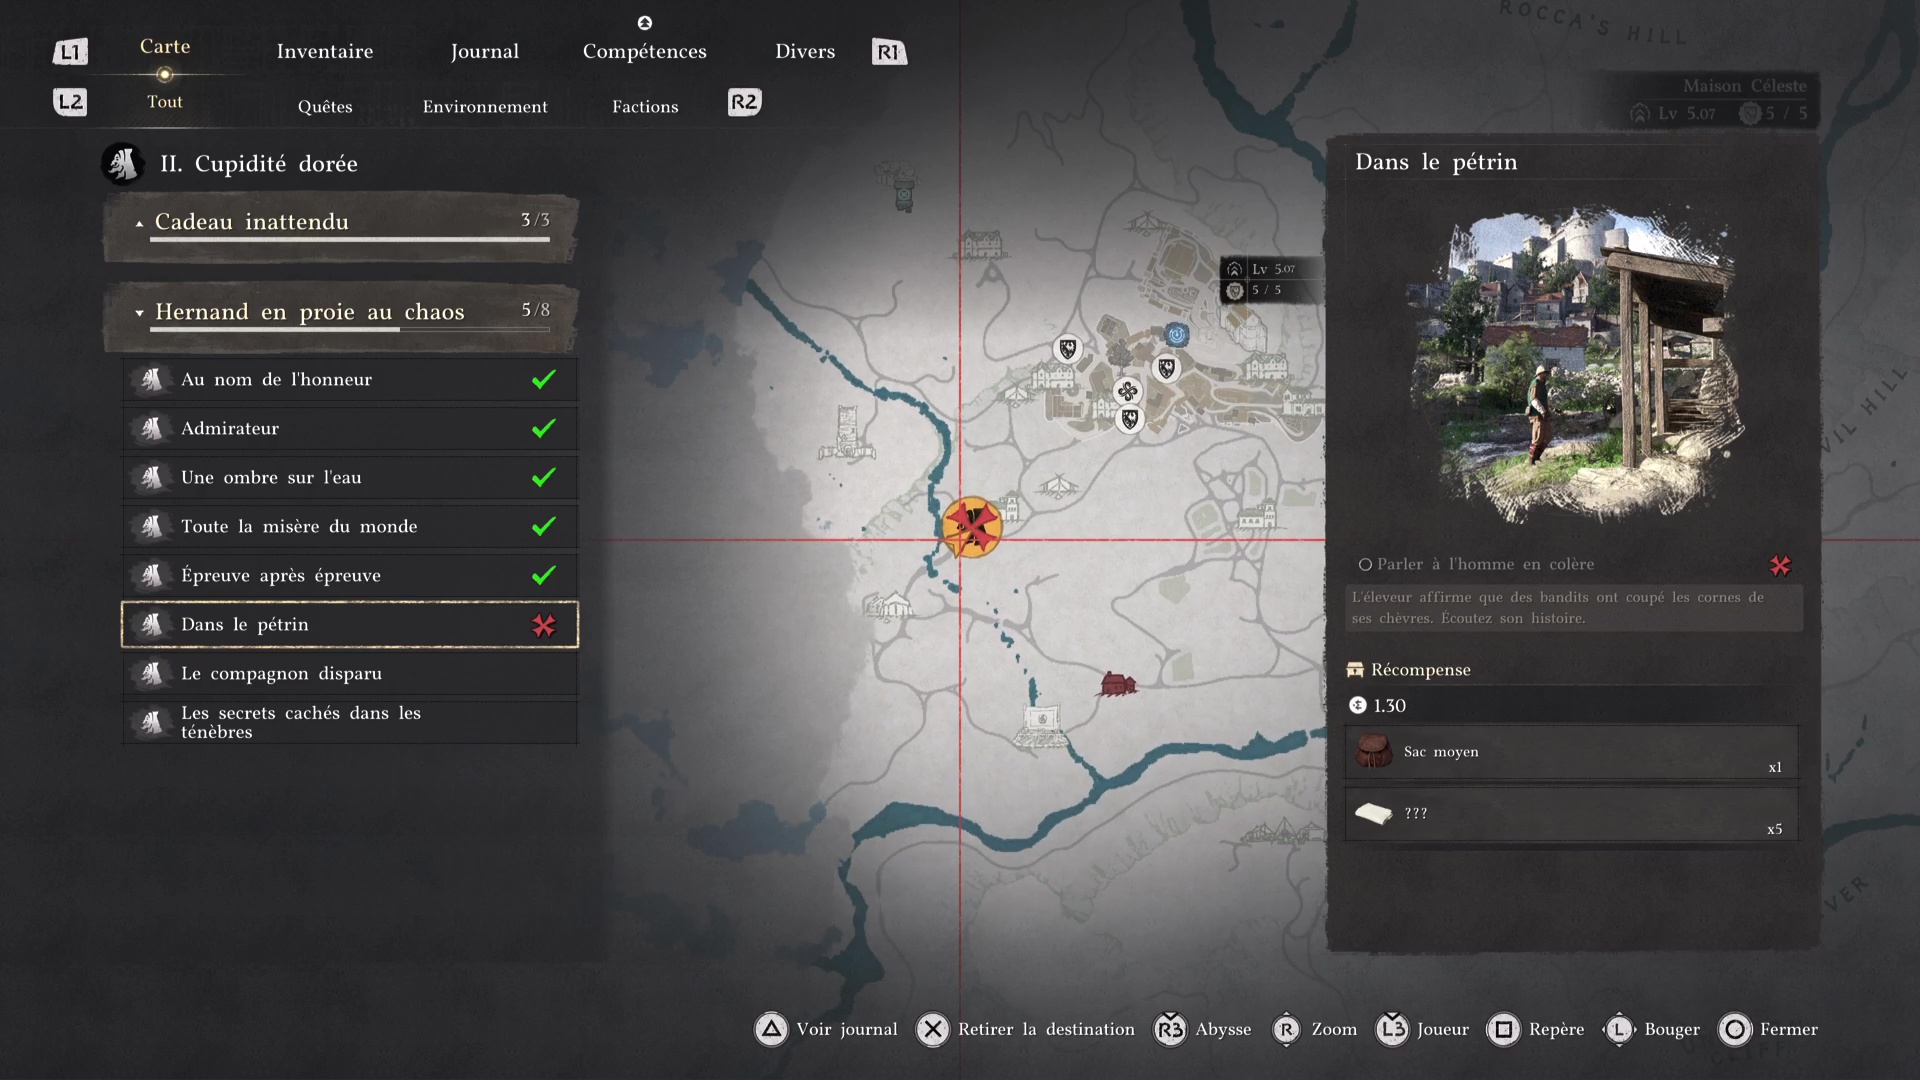
Task: Click the flower emblem marker in town
Action: pyautogui.click(x=1127, y=391)
